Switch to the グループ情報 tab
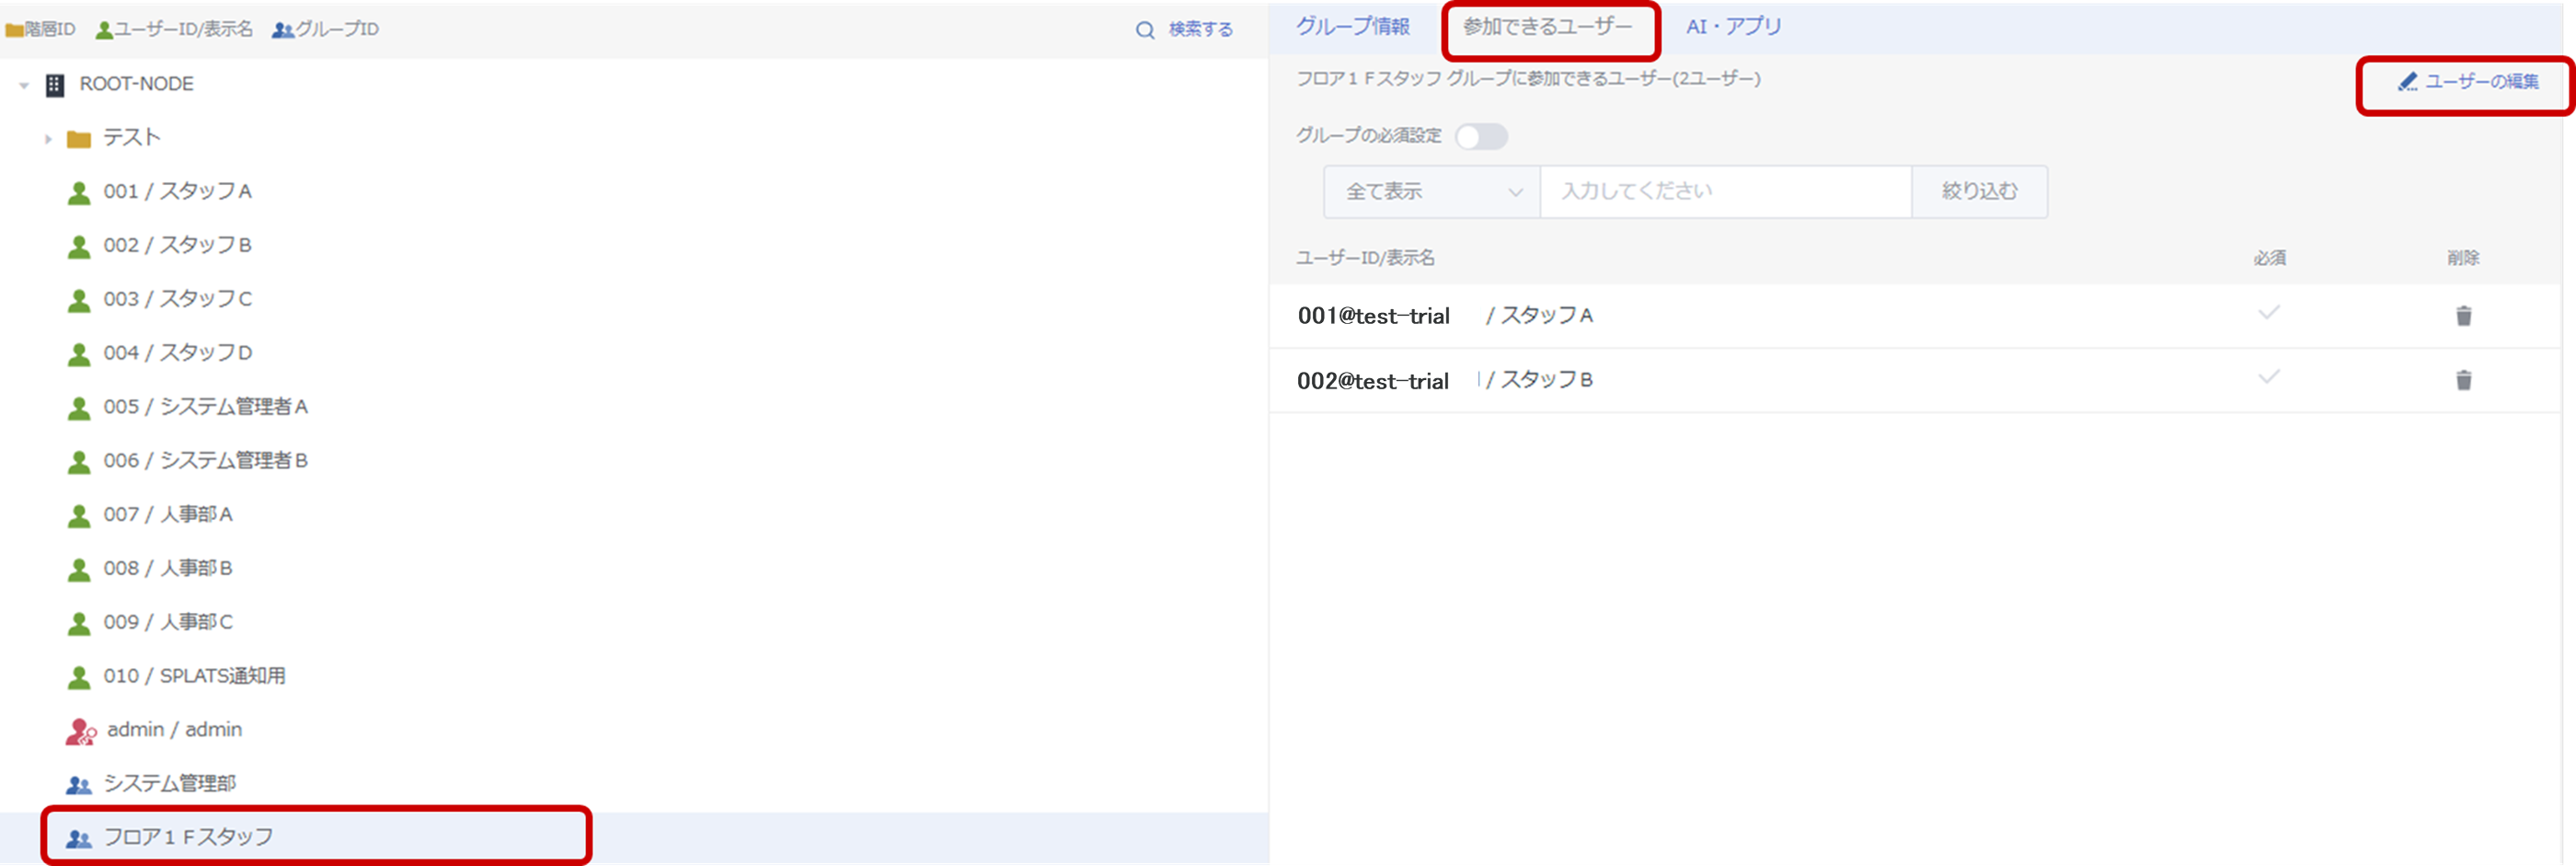Viewport: 2576px width, 866px height. click(x=1353, y=27)
